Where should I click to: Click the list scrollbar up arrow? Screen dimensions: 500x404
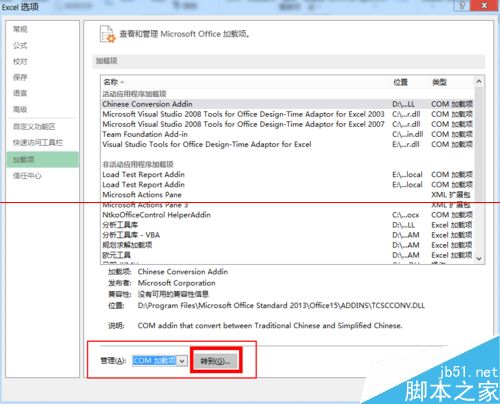[479, 81]
